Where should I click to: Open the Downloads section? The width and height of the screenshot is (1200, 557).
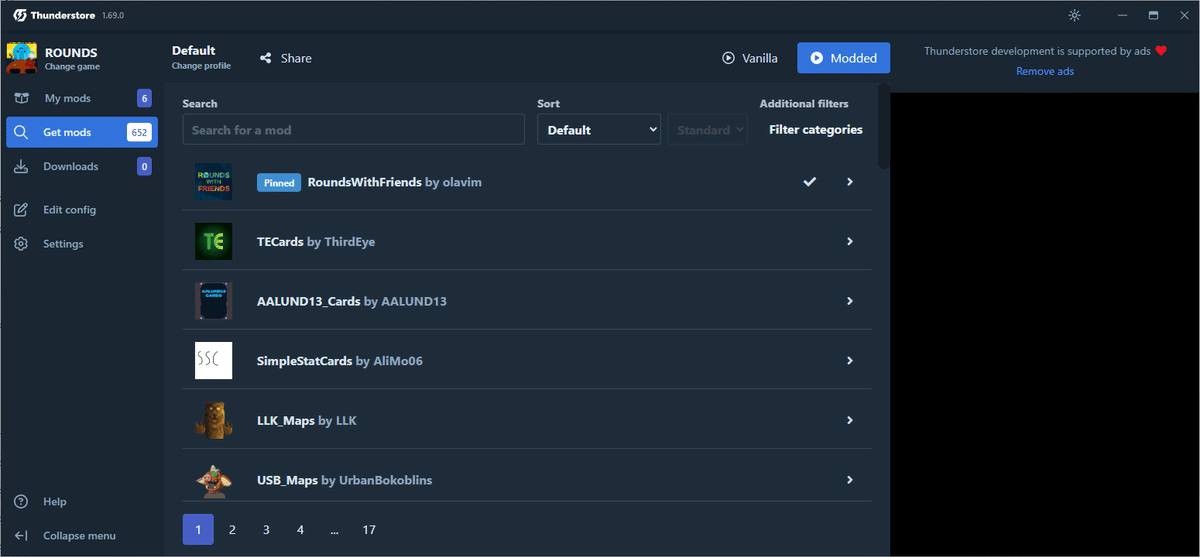click(x=71, y=166)
